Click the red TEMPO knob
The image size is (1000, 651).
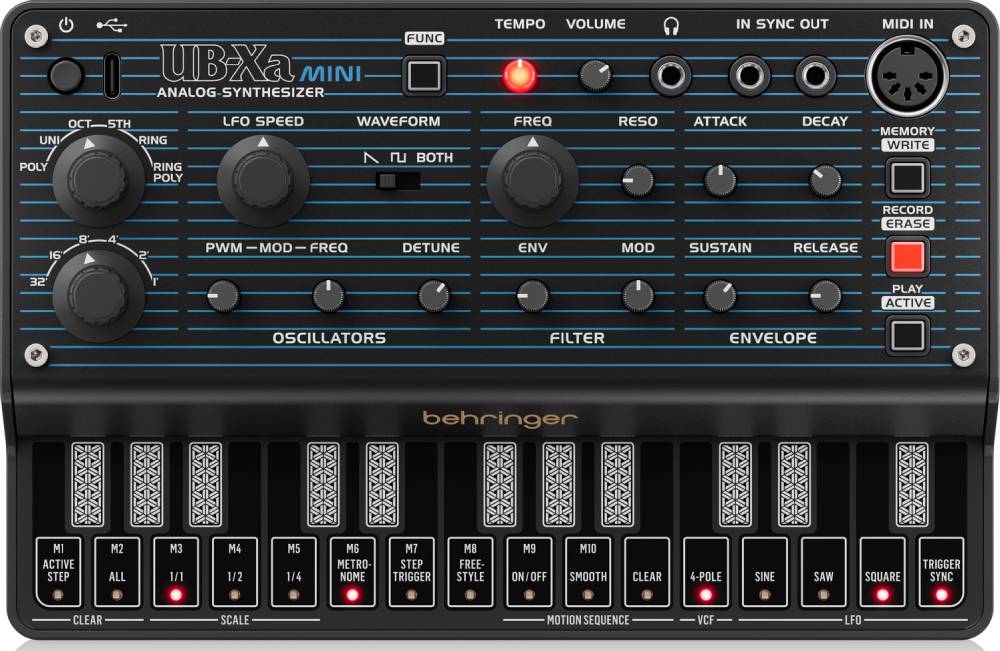[520, 76]
